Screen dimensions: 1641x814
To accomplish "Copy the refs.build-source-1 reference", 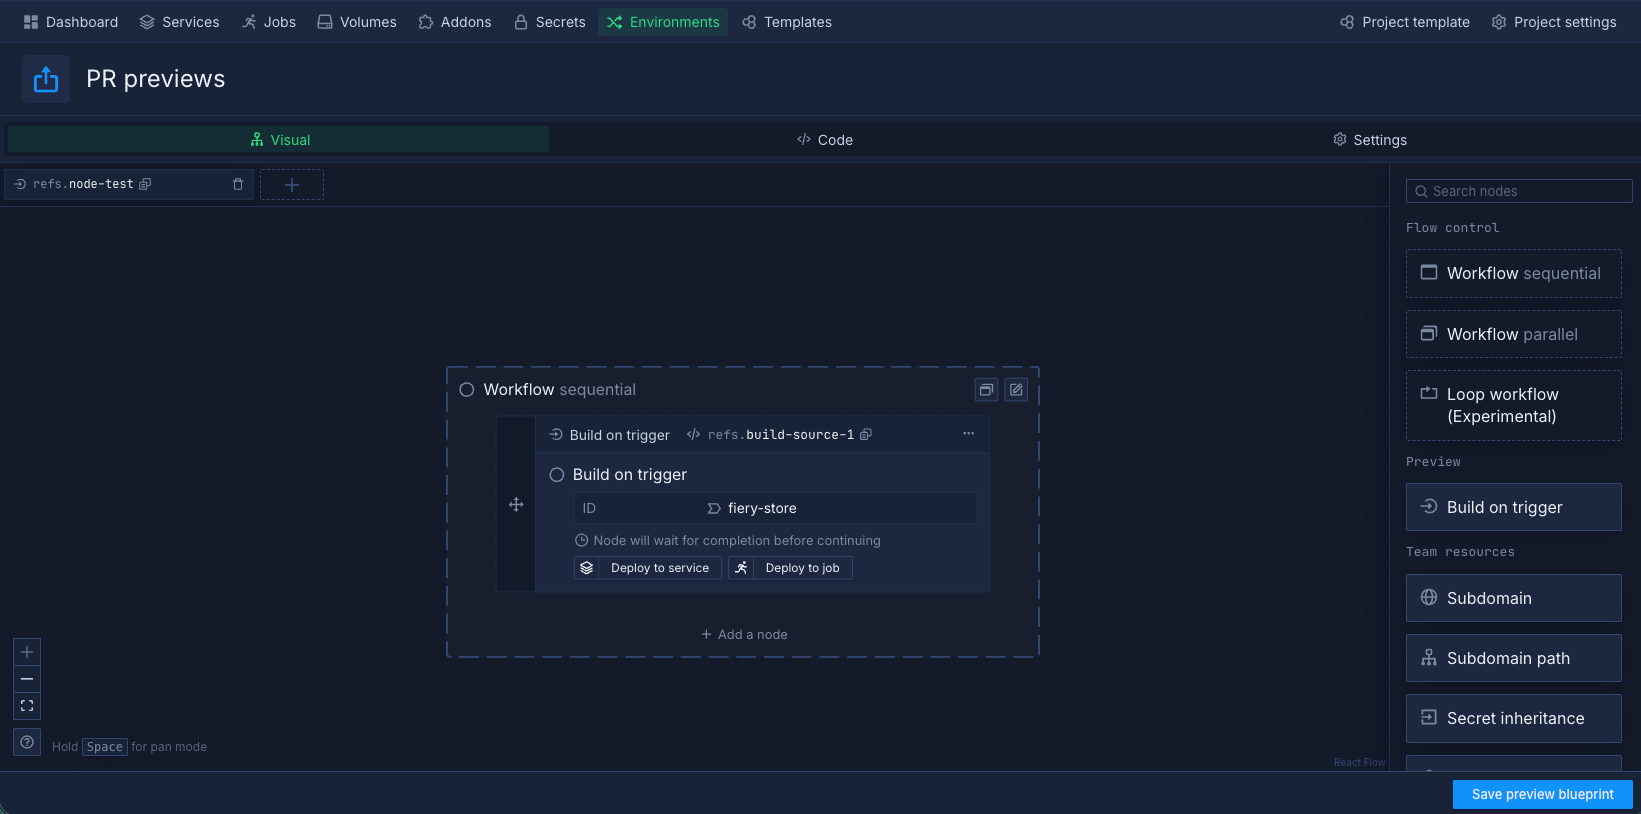I will pos(866,435).
